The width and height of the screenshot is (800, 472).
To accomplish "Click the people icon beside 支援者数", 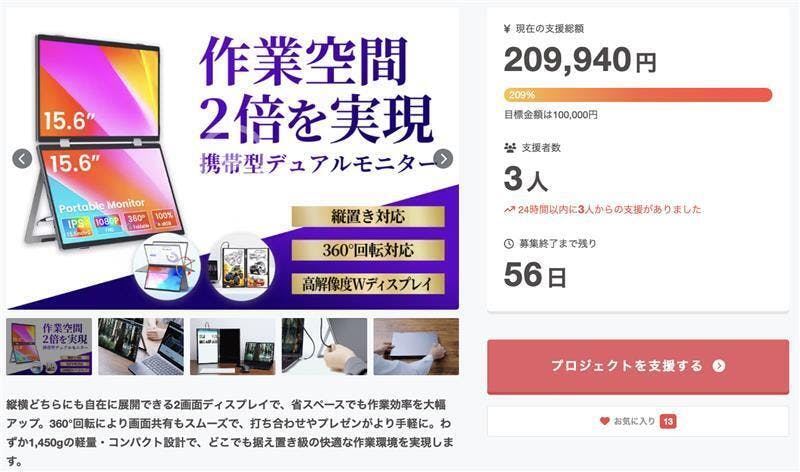I will (x=510, y=147).
